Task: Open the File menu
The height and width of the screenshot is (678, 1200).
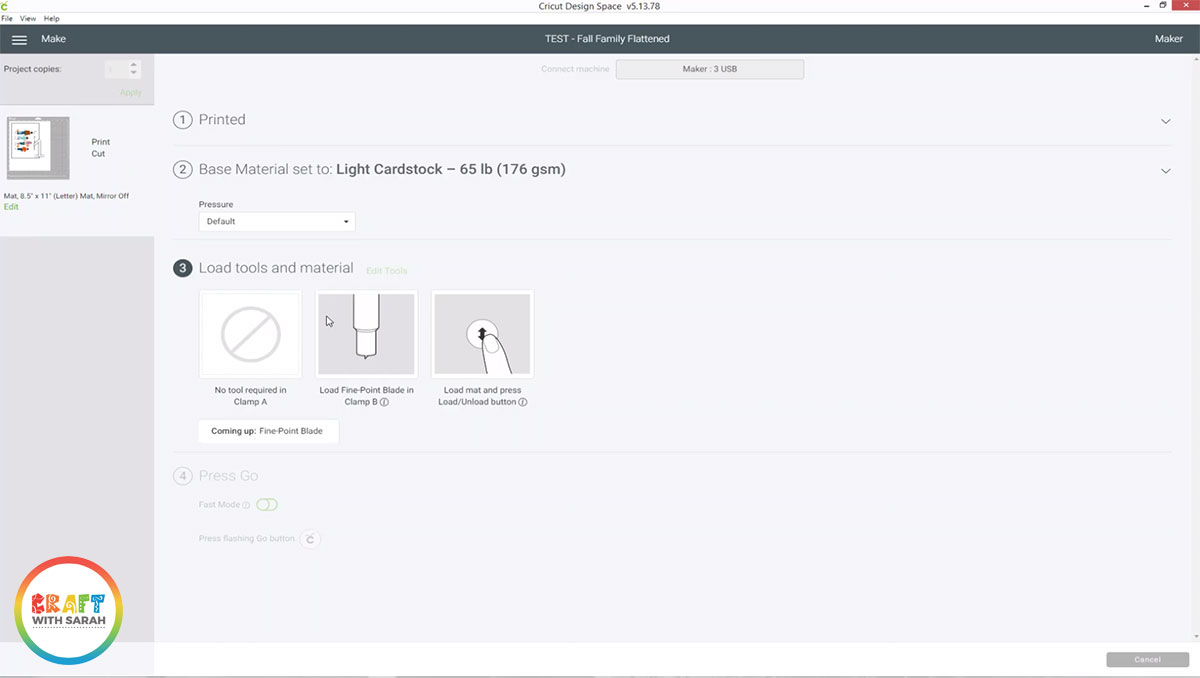Action: click(7, 18)
